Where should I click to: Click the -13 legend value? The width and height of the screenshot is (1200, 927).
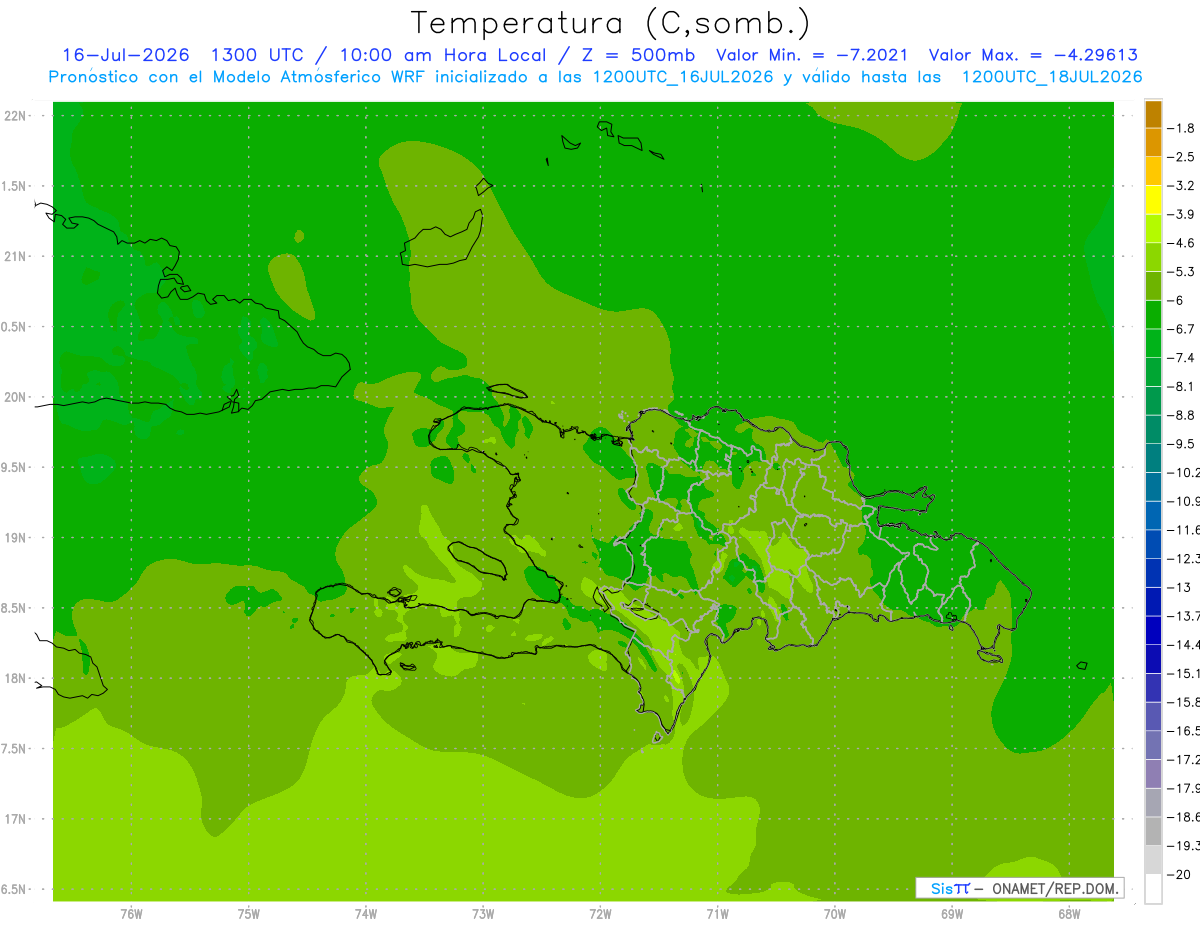(1180, 587)
